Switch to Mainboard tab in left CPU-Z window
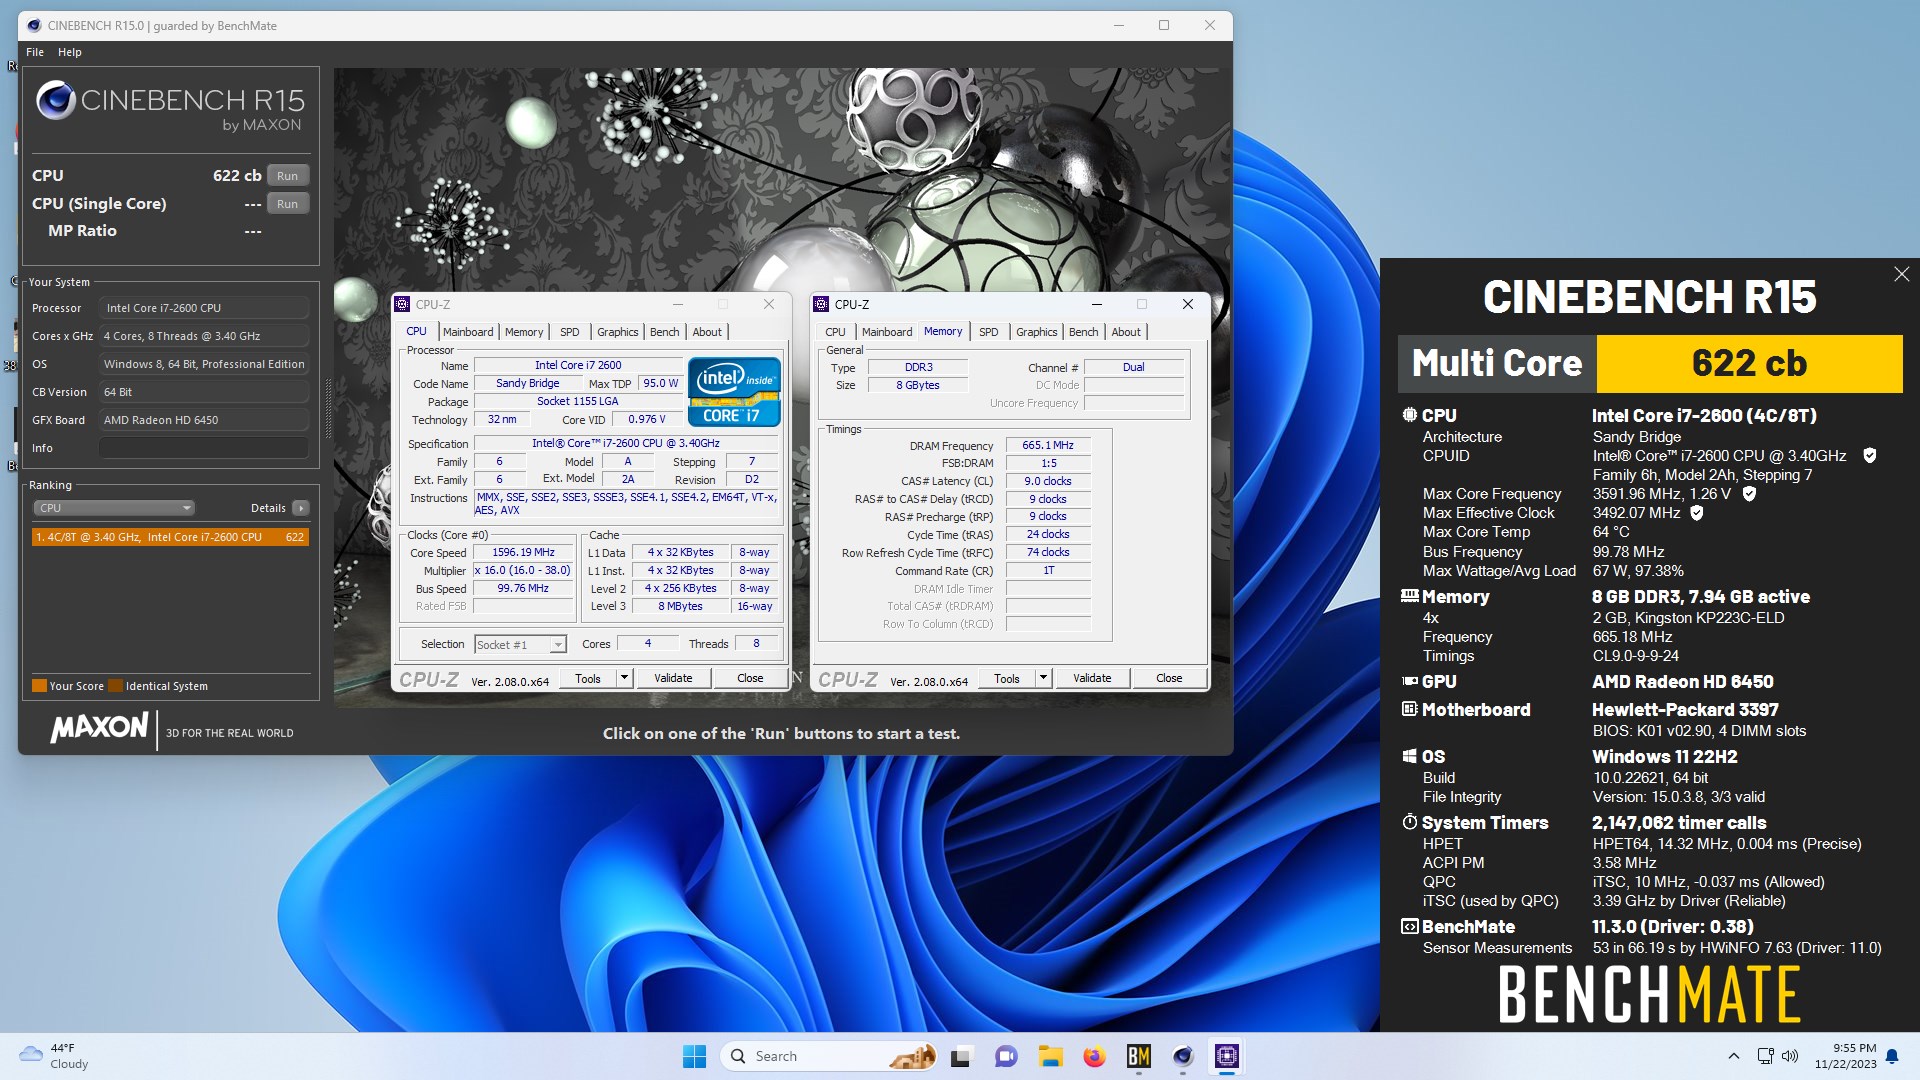 (468, 332)
